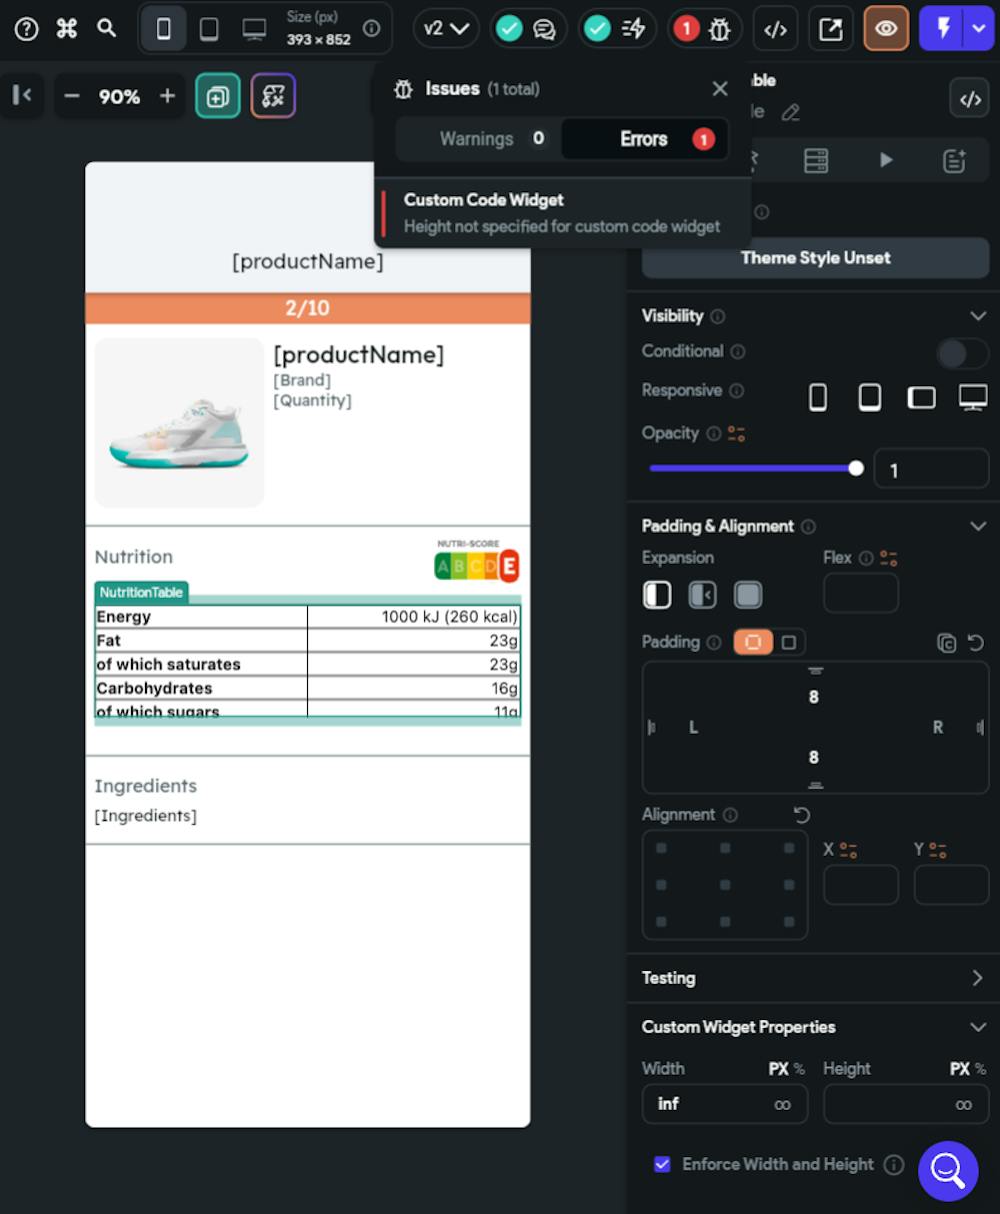Click the Custom Code Widget error entry
This screenshot has width=1000, height=1214.
(562, 212)
